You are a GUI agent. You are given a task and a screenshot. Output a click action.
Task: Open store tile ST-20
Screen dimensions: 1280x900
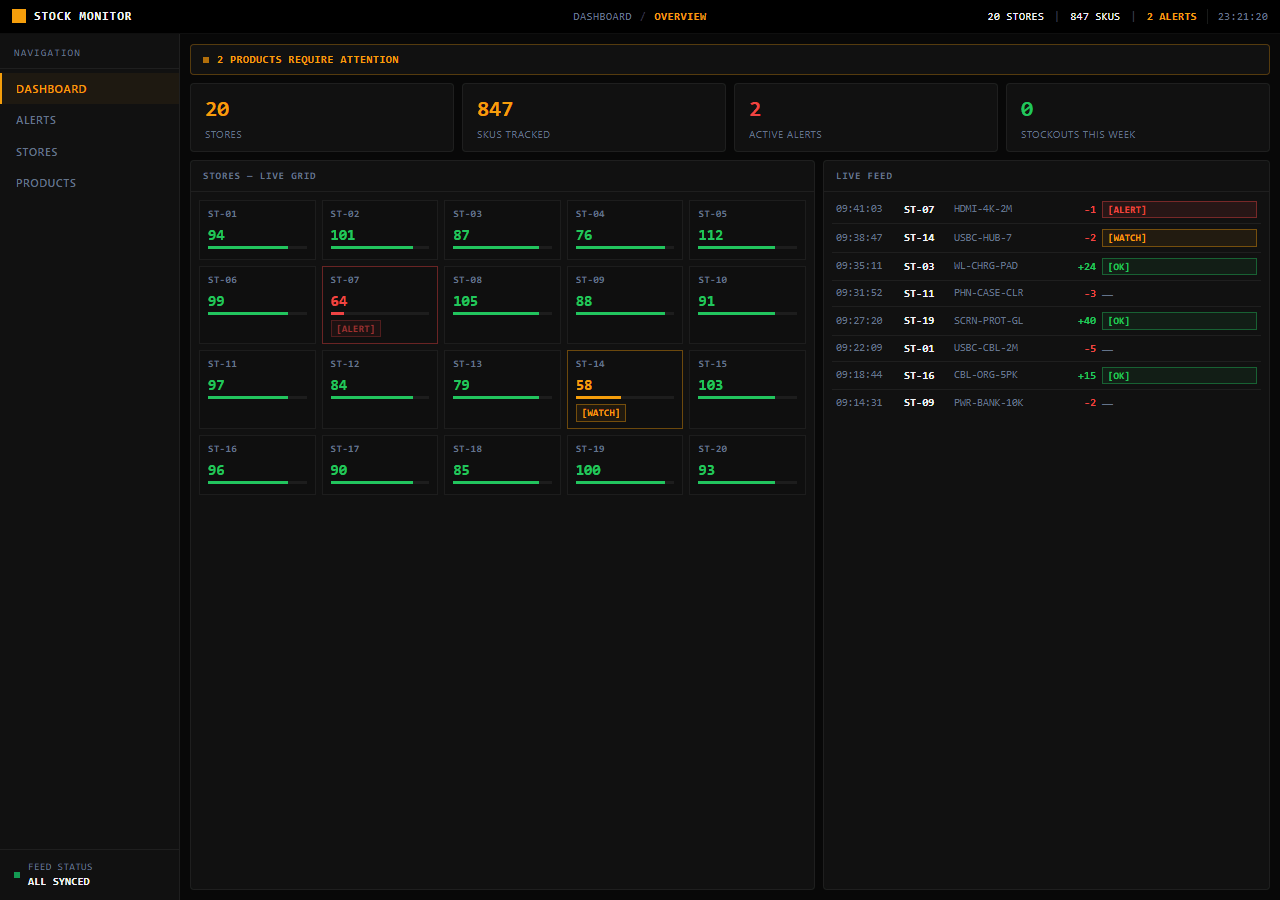click(x=747, y=465)
